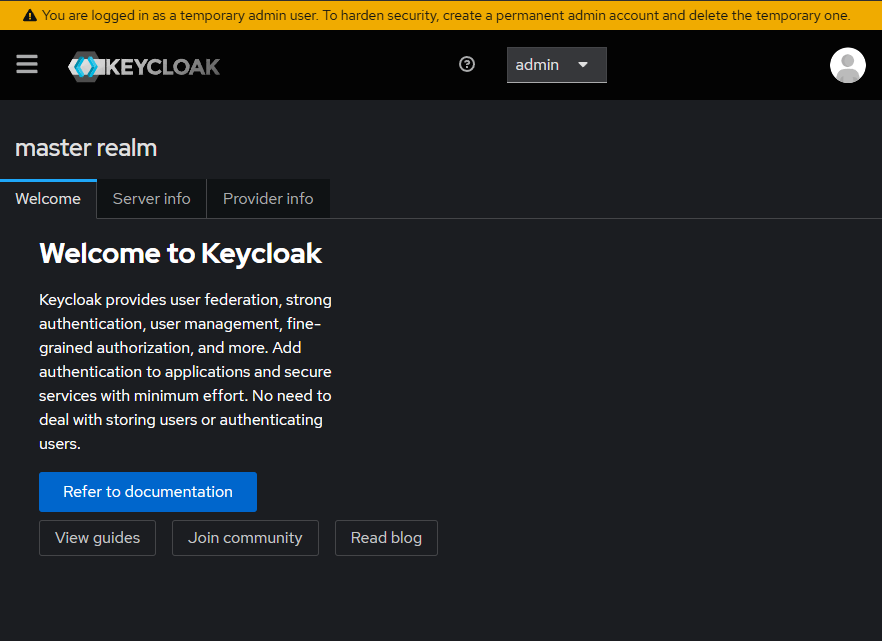Screen dimensions: 882x641
Task: Open the help question mark icon
Action: (x=467, y=65)
